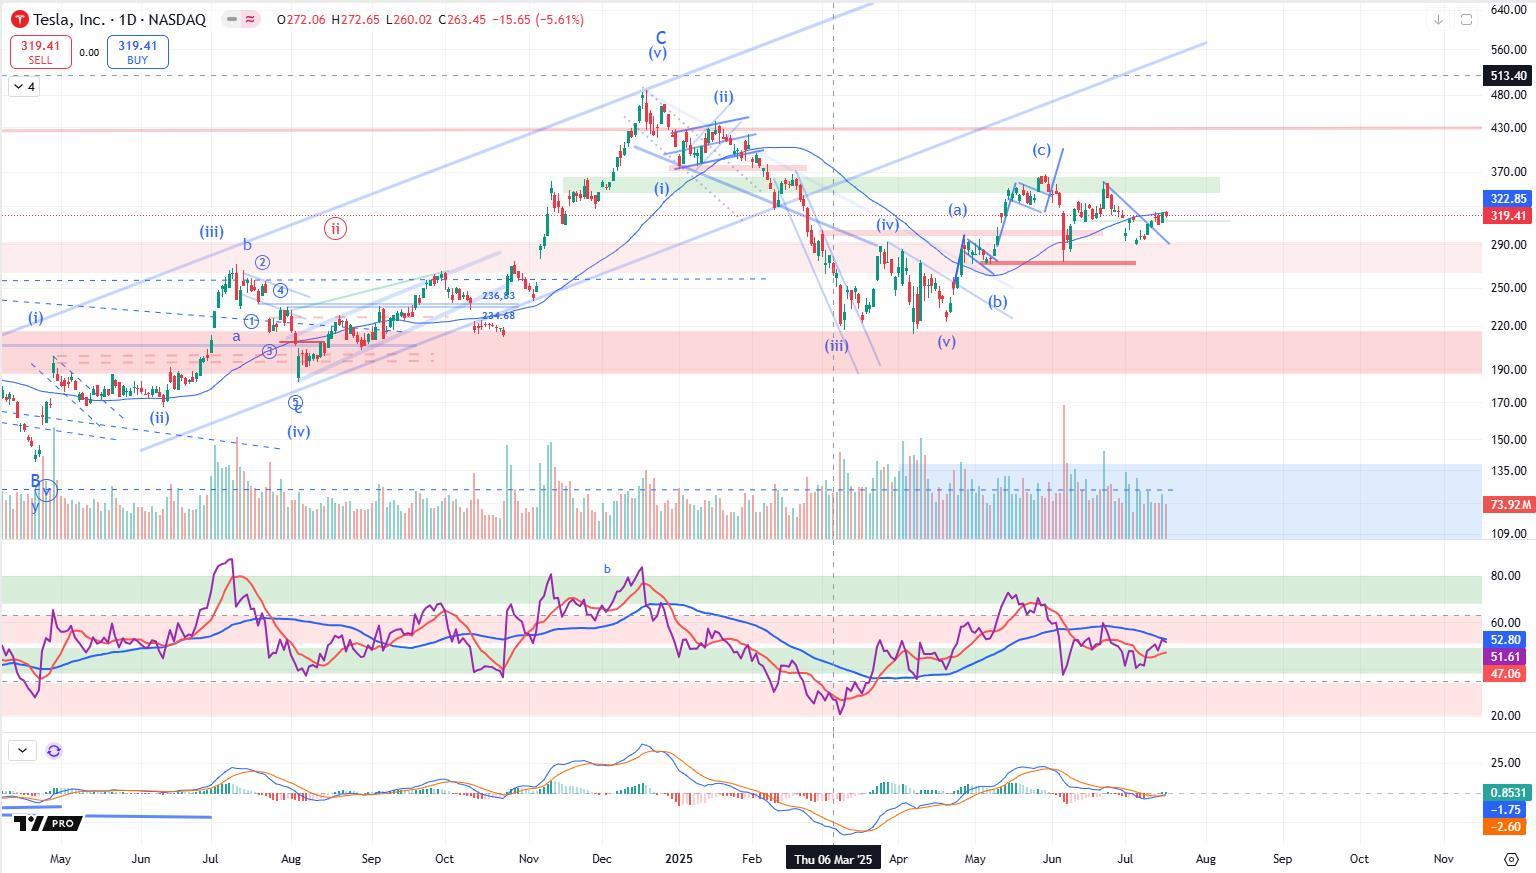Click the 640.00 price scale label

pyautogui.click(x=1508, y=9)
